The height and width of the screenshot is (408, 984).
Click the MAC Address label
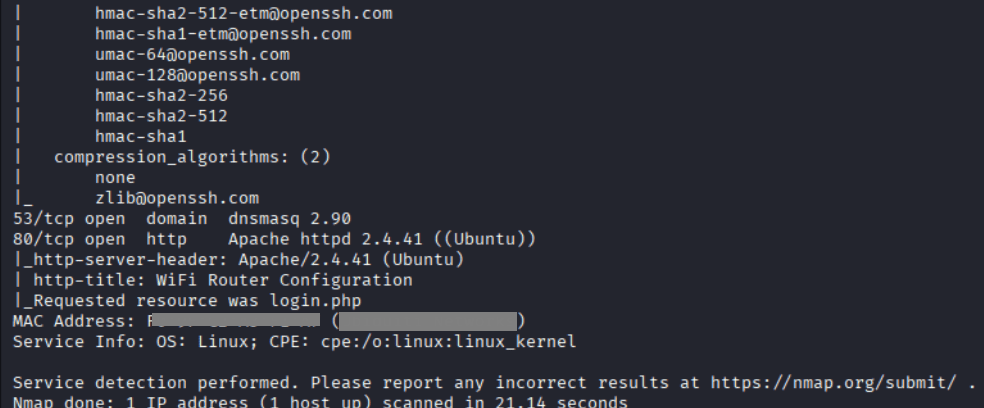[x=75, y=321]
